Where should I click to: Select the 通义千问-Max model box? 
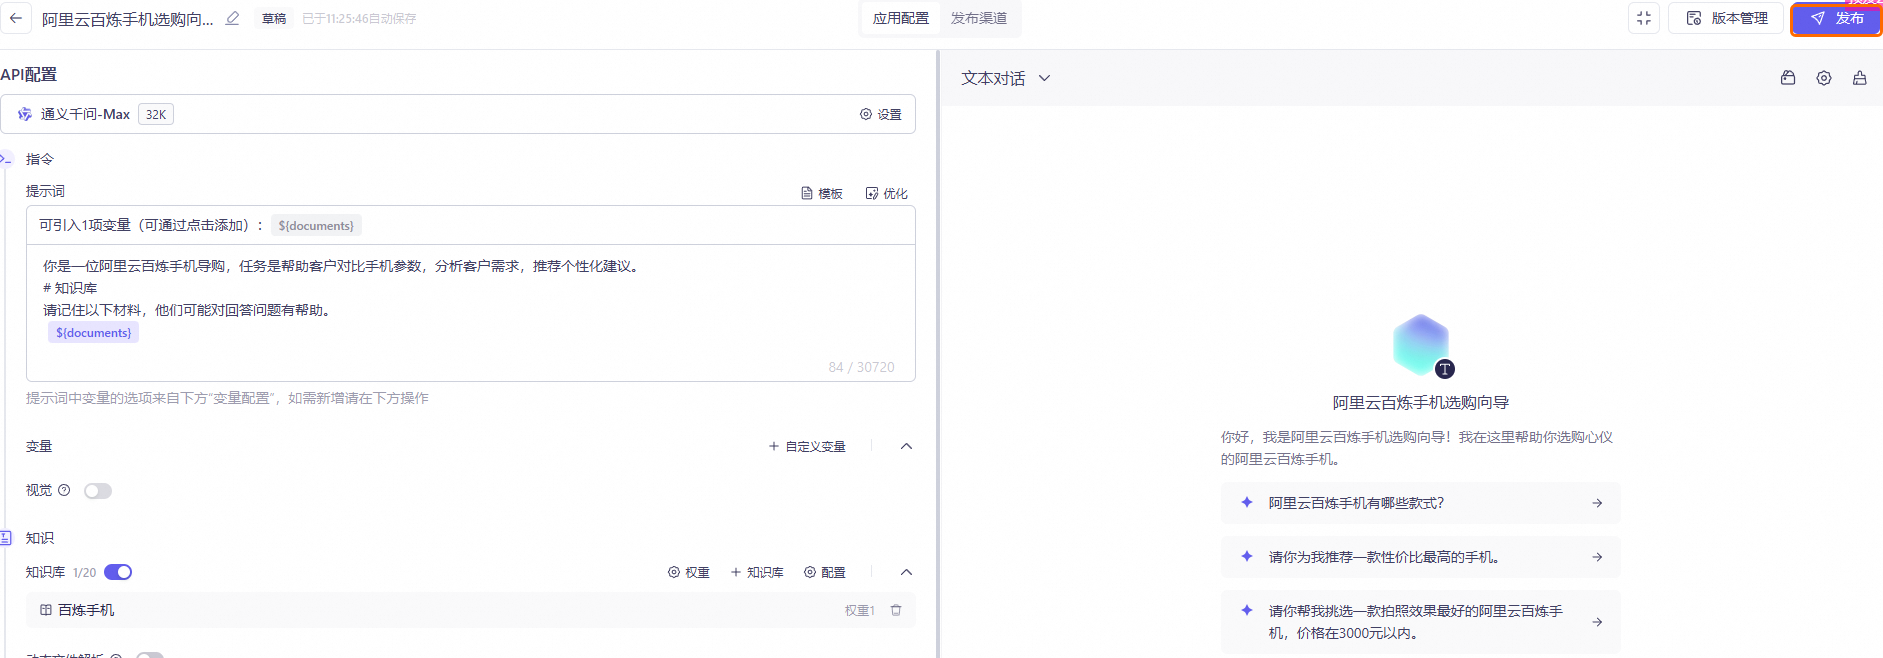pos(458,114)
